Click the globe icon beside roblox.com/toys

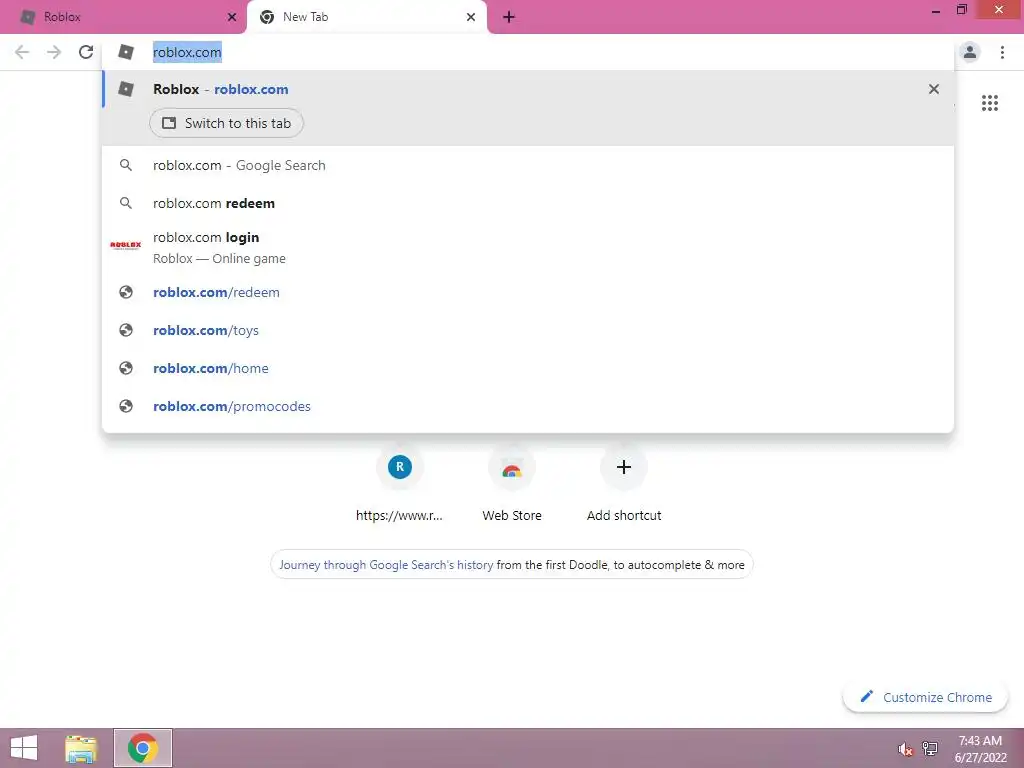click(x=126, y=330)
